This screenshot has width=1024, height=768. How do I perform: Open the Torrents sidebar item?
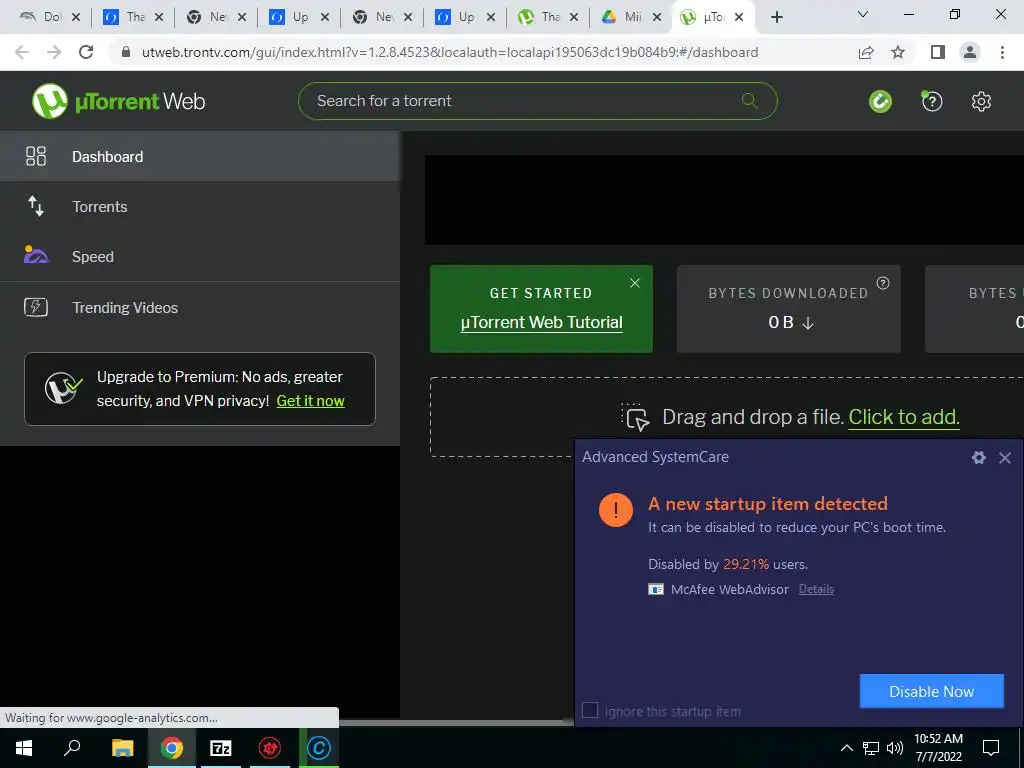pyautogui.click(x=200, y=206)
